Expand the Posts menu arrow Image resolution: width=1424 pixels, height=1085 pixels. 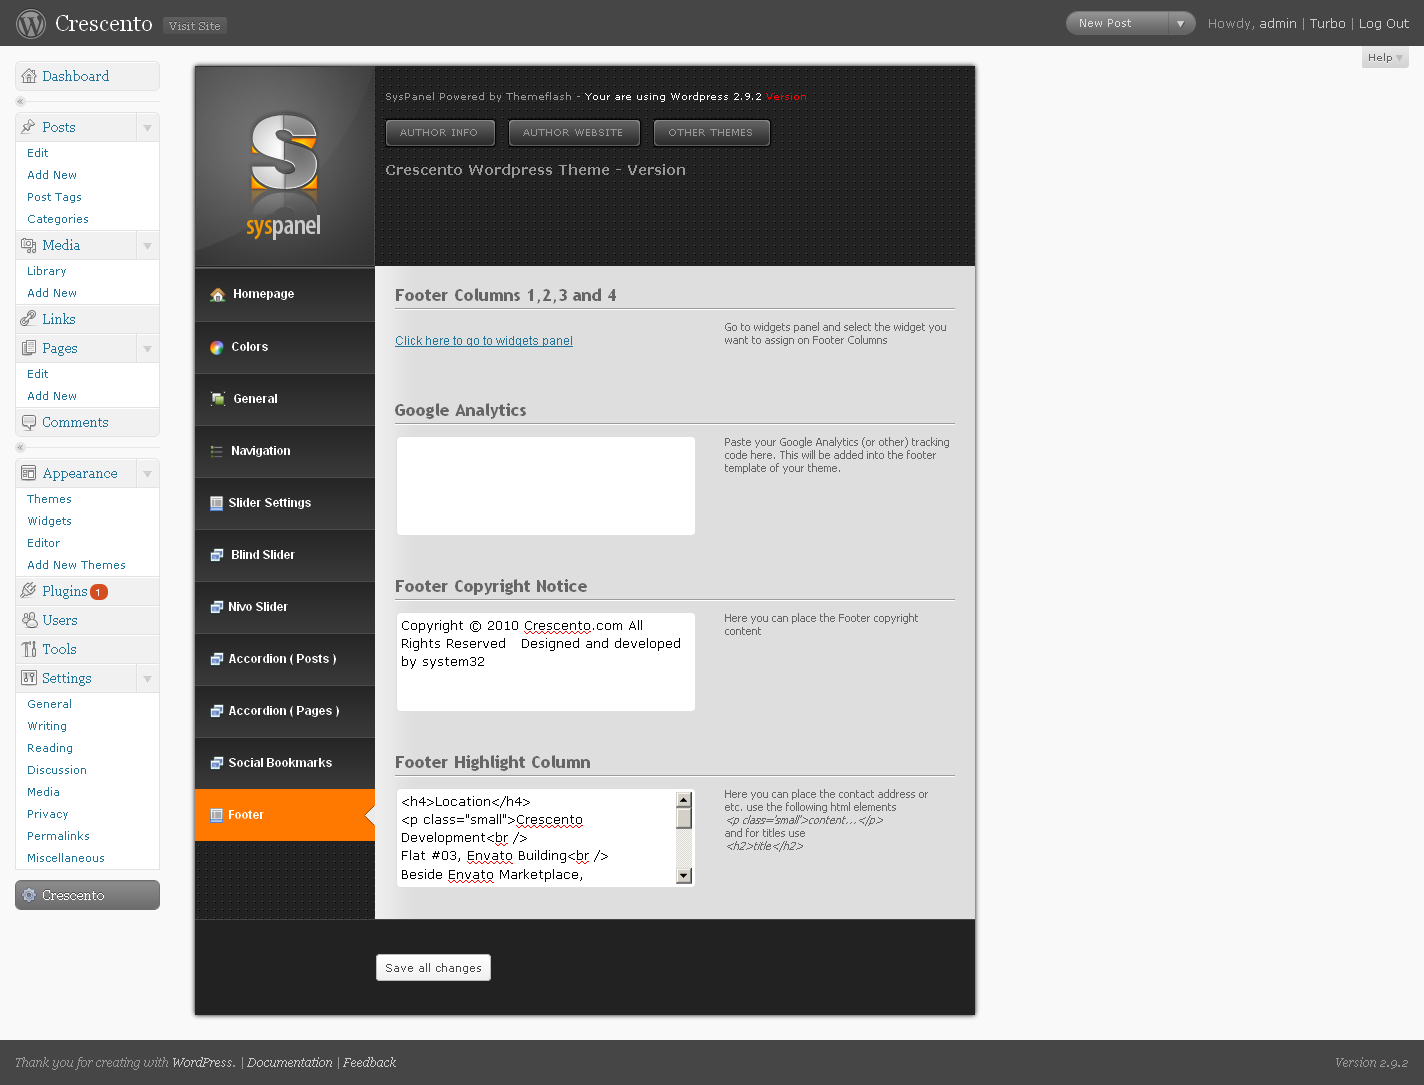click(147, 127)
